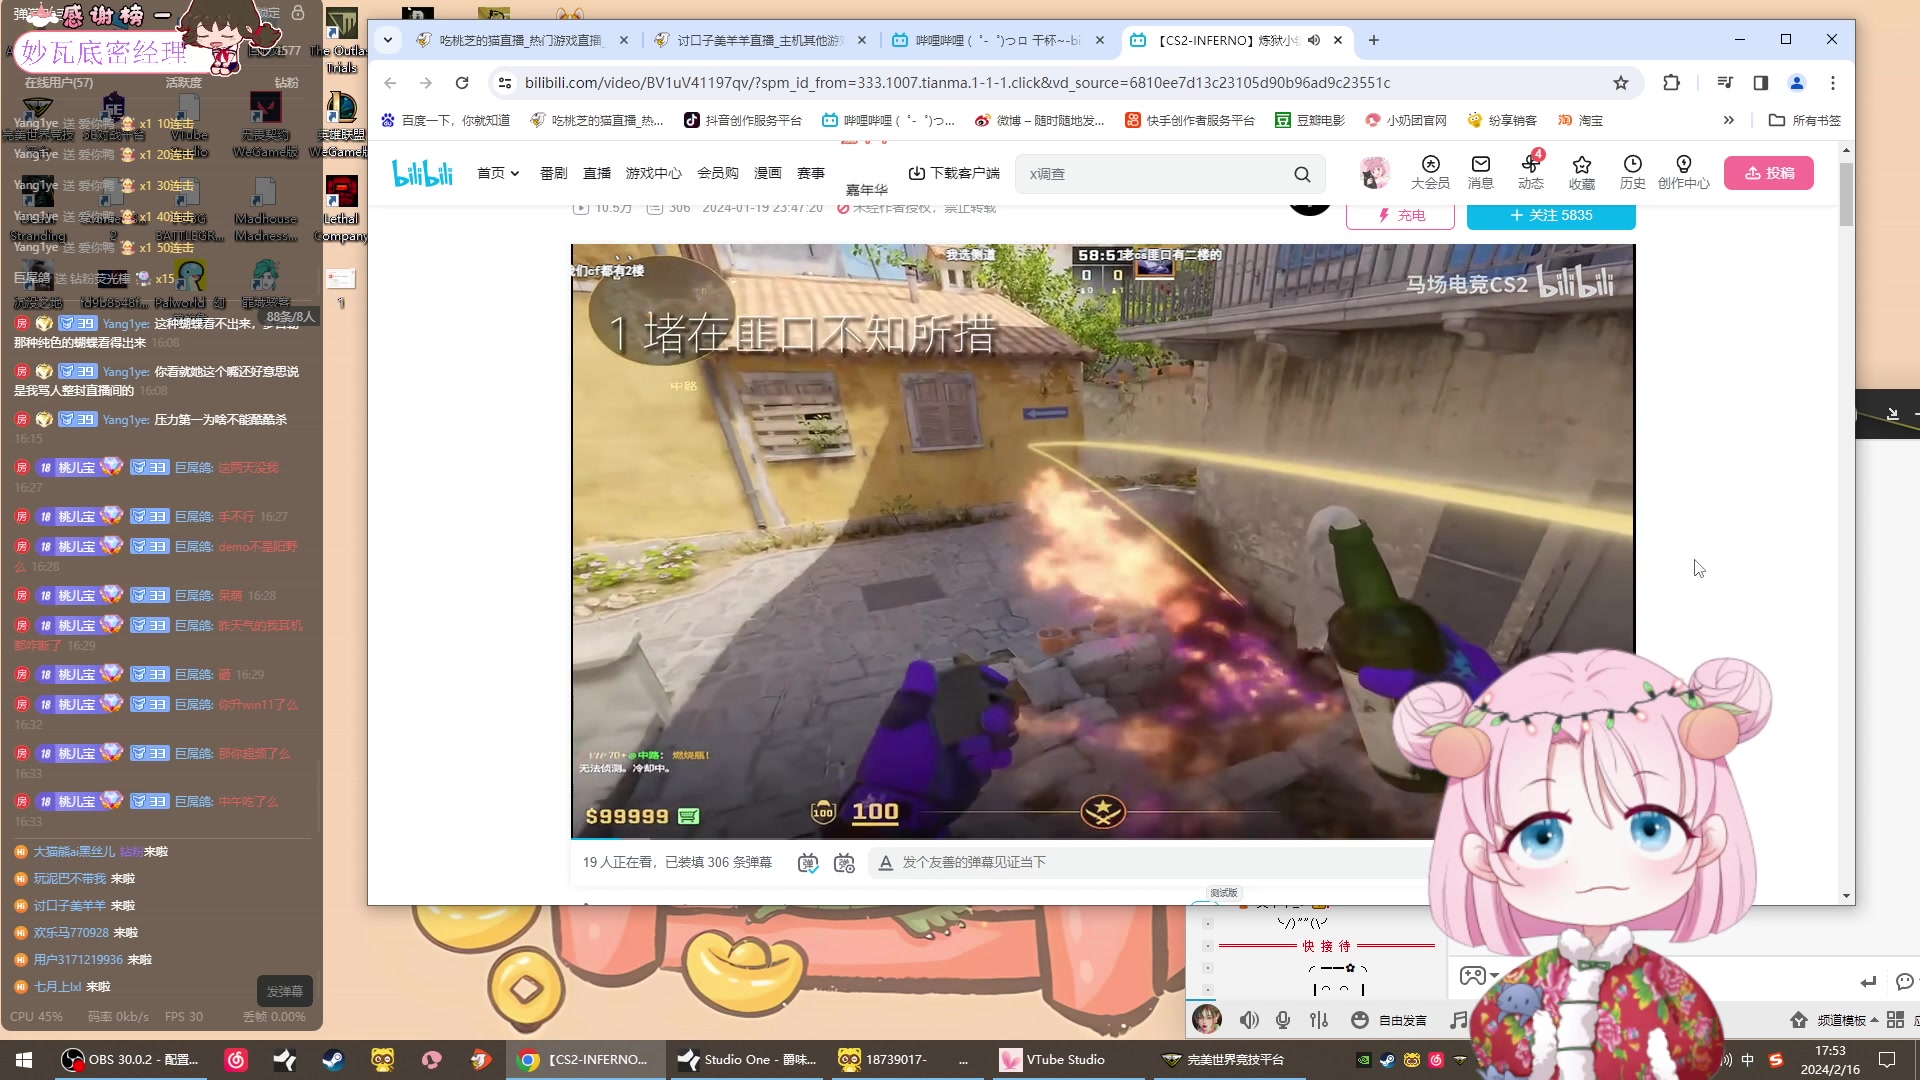Open 动态 feed icon with badge
This screenshot has width=1920, height=1080.
tap(1531, 172)
